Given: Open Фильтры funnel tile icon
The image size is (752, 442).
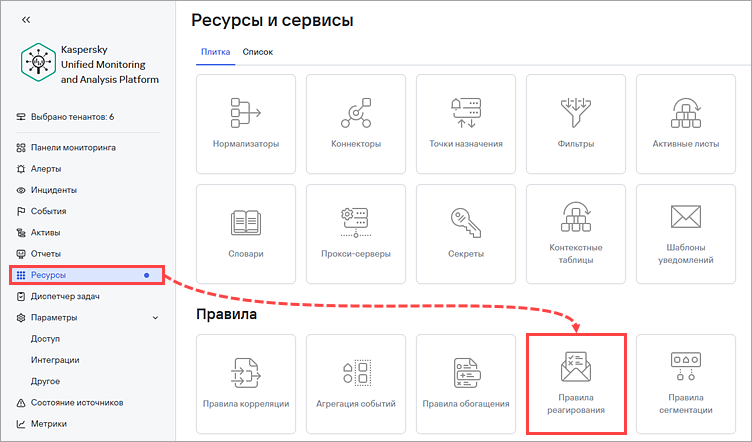Looking at the screenshot, I should tap(576, 113).
